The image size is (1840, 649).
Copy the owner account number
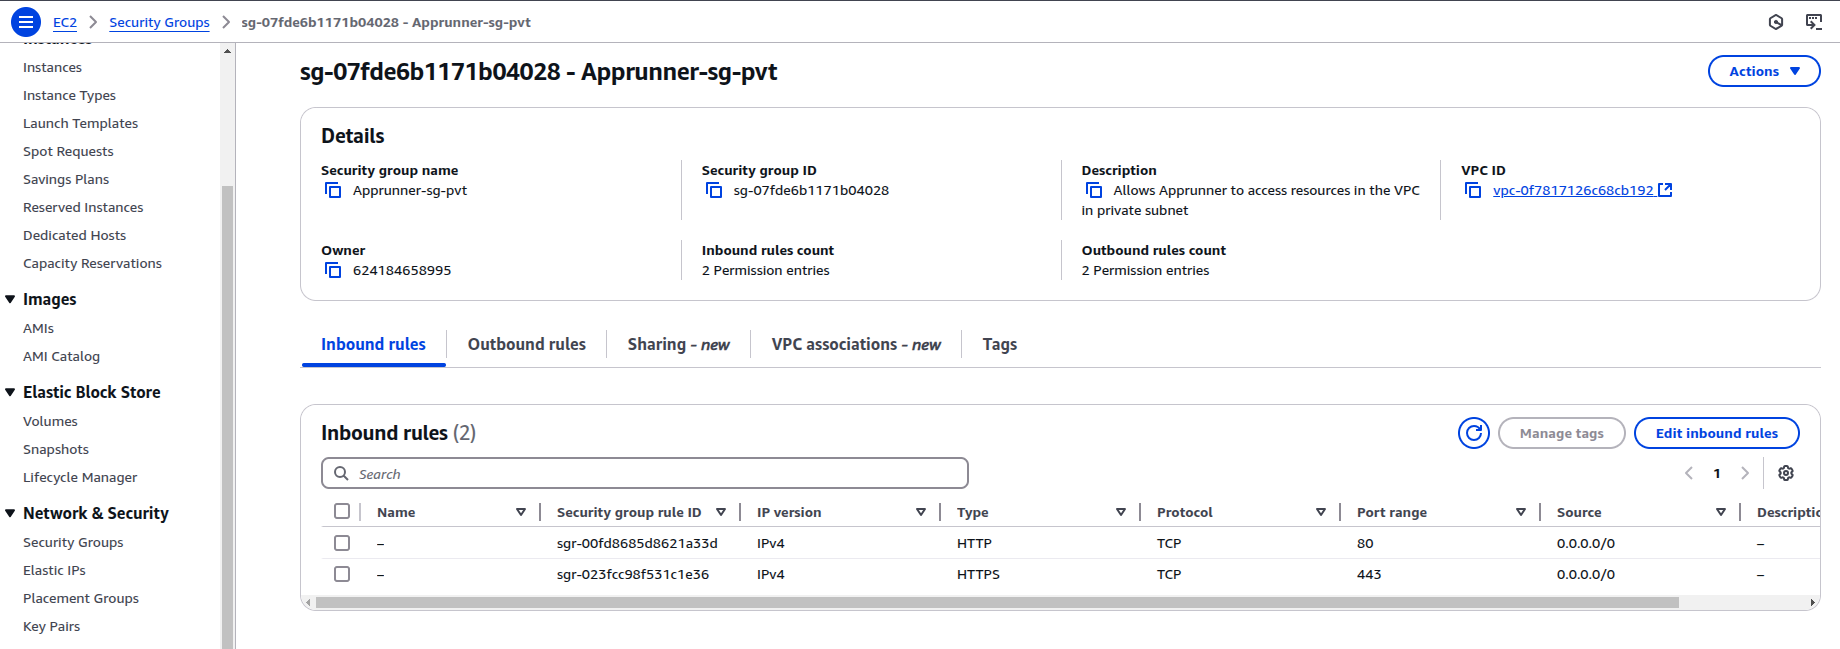coord(333,270)
